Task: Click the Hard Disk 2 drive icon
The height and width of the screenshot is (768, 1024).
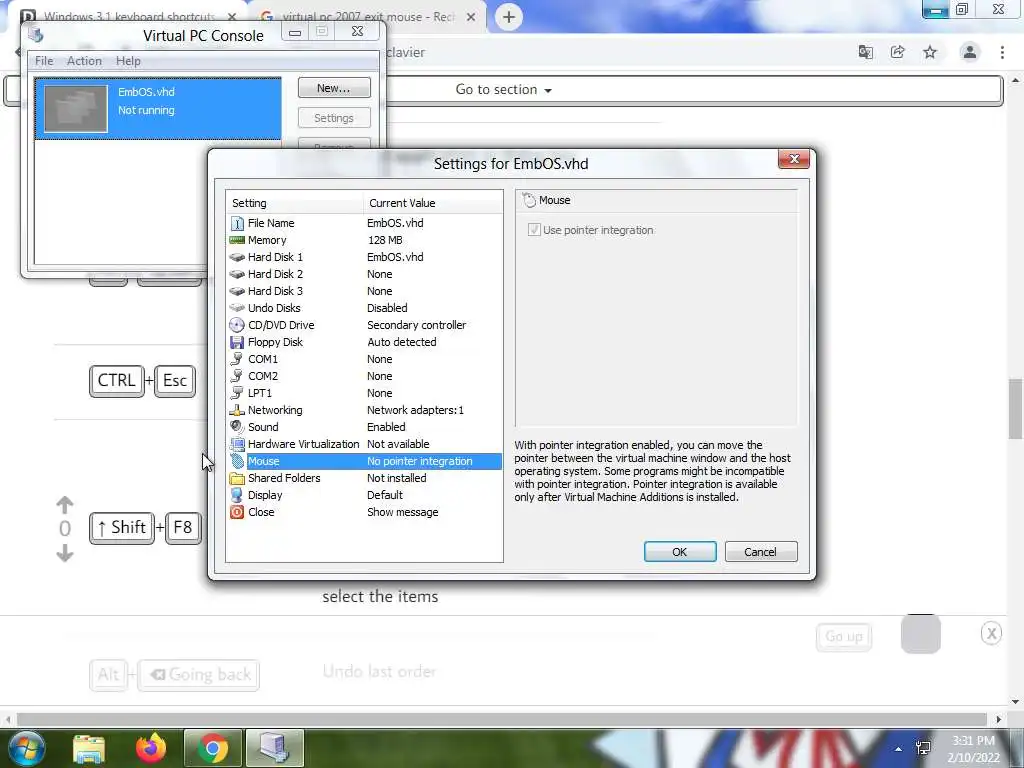Action: pyautogui.click(x=237, y=274)
